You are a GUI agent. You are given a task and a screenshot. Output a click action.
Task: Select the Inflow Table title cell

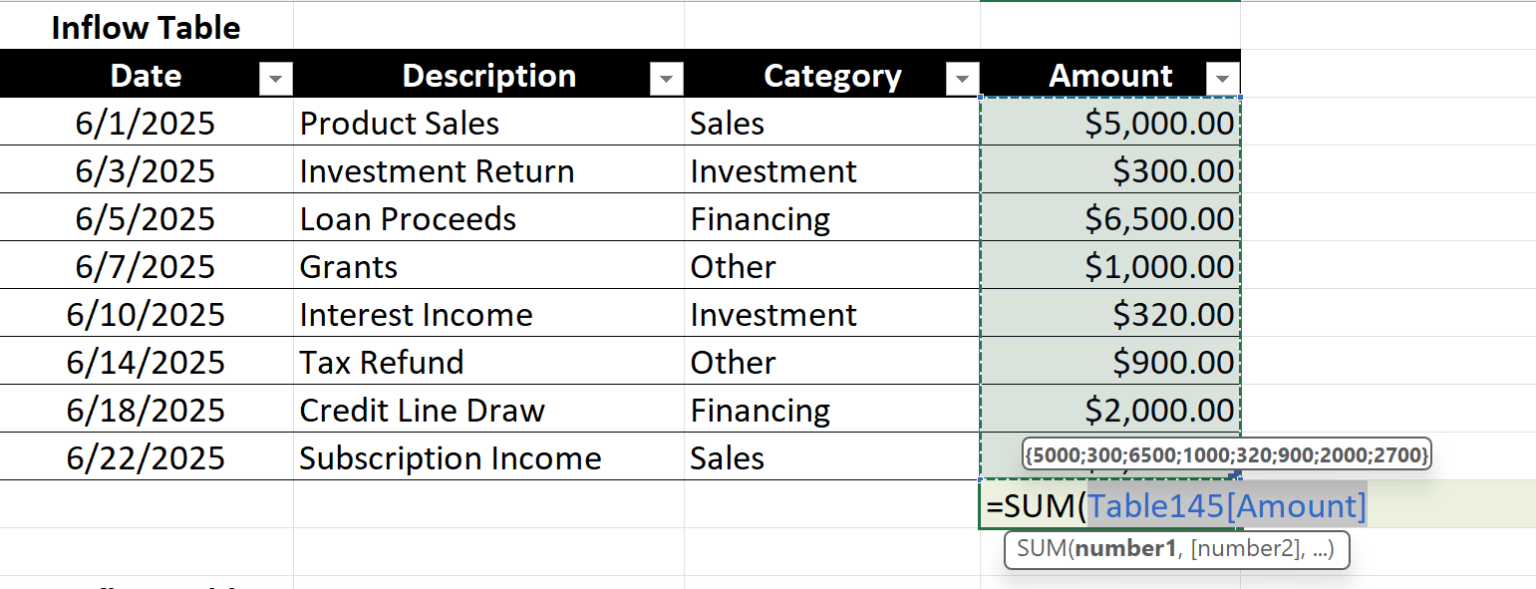[x=146, y=27]
